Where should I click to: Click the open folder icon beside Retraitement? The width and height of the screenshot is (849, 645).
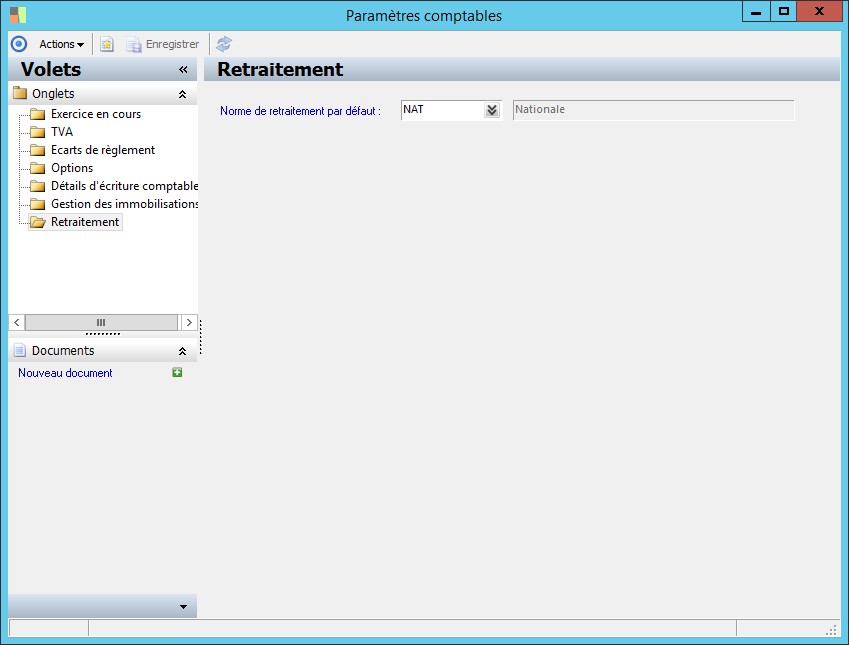point(37,222)
